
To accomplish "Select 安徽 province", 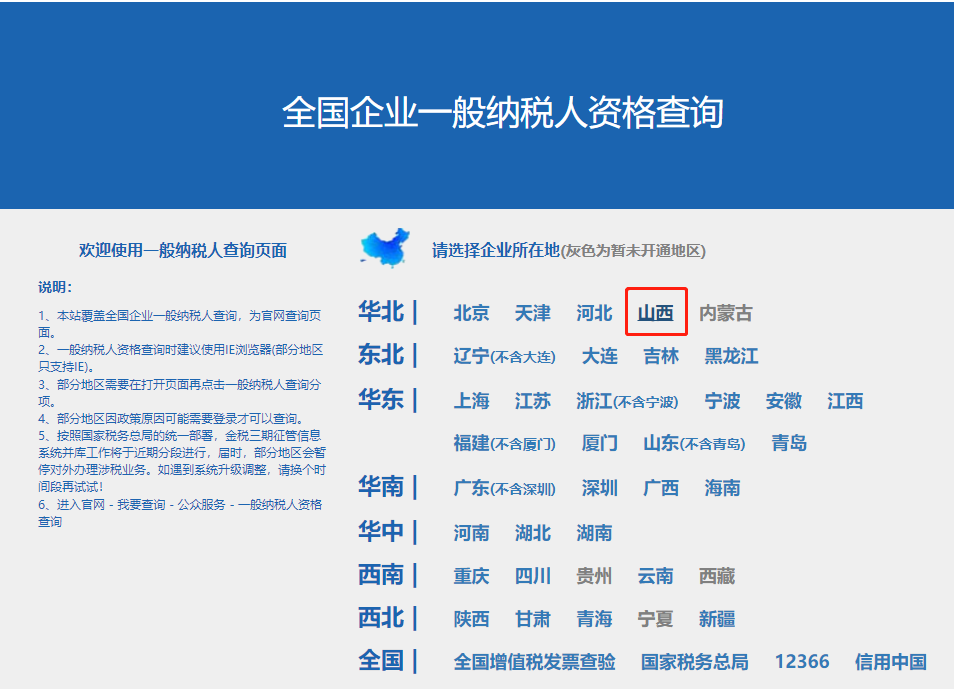I will (784, 400).
